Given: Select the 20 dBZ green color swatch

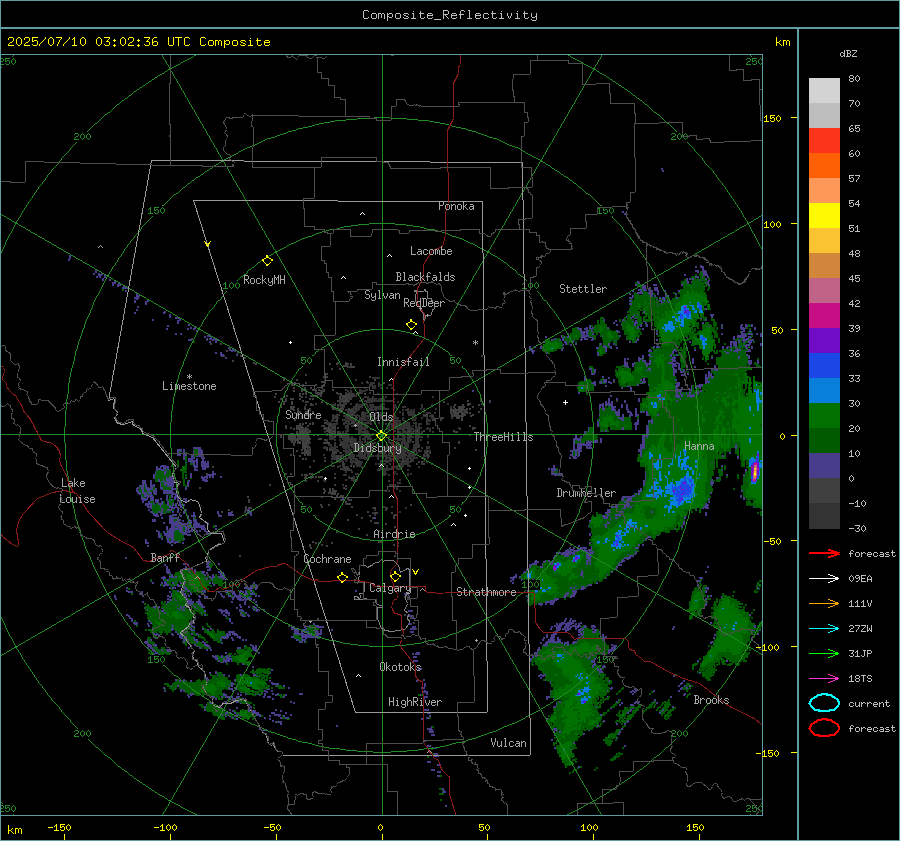Looking at the screenshot, I should 824,416.
